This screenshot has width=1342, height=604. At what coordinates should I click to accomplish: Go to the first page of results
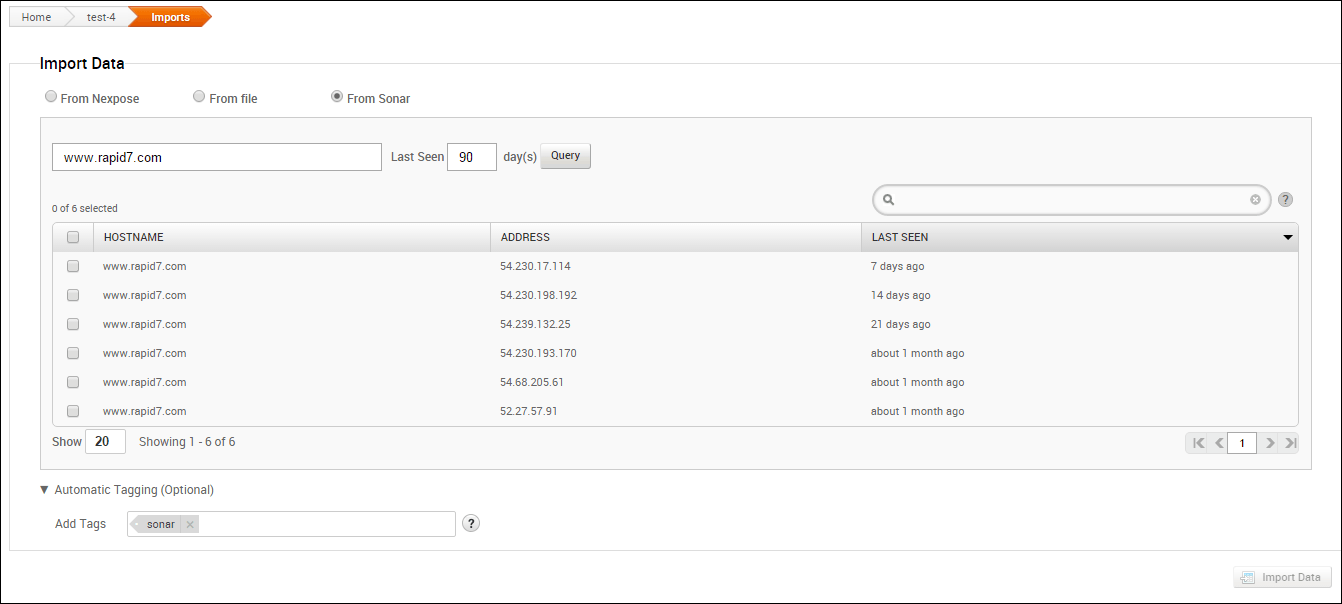[x=1198, y=443]
